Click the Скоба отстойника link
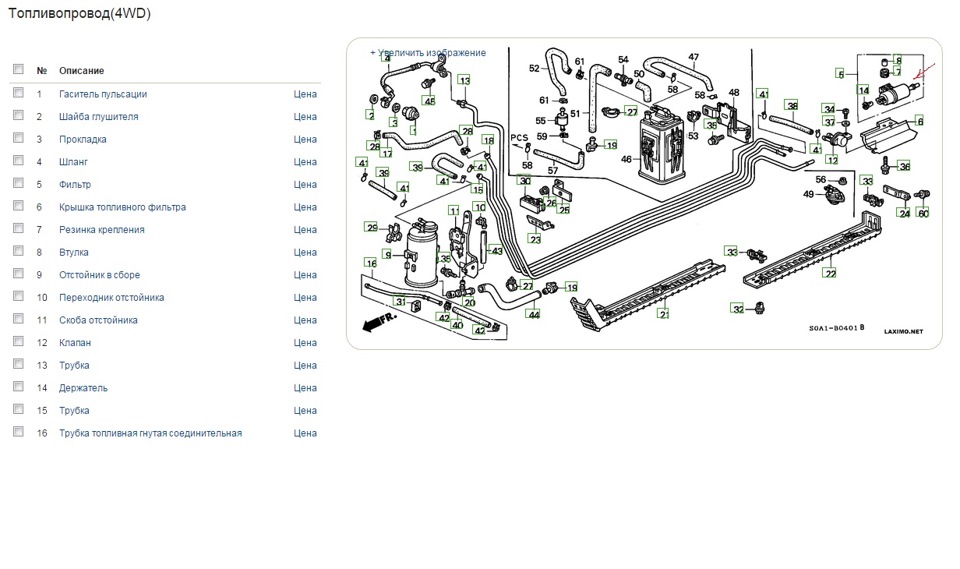The image size is (960, 569). (98, 320)
